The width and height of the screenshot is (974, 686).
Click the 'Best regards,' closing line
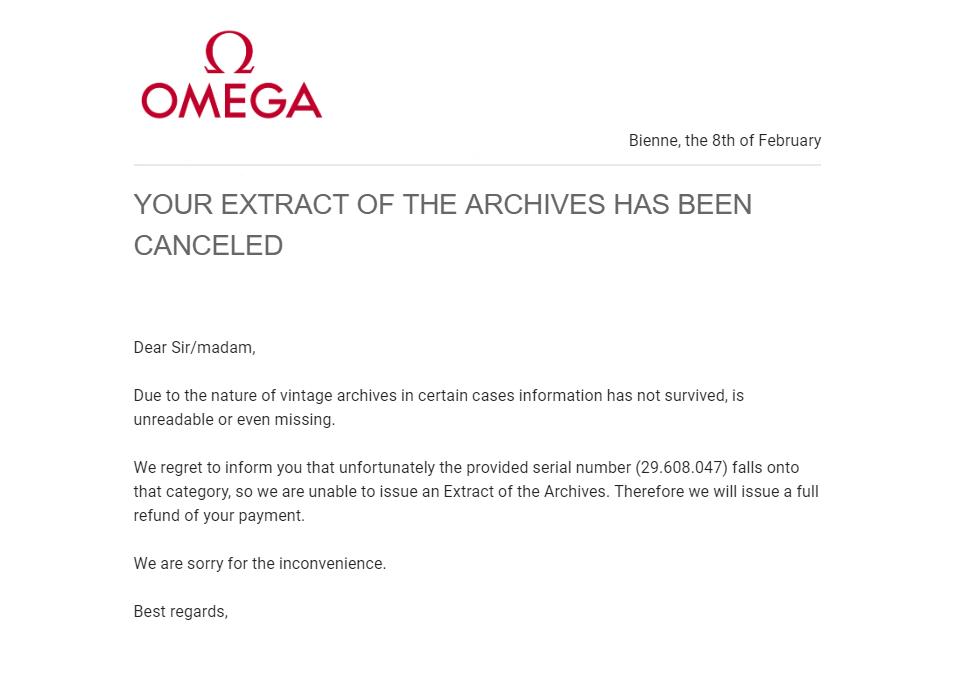[181, 612]
